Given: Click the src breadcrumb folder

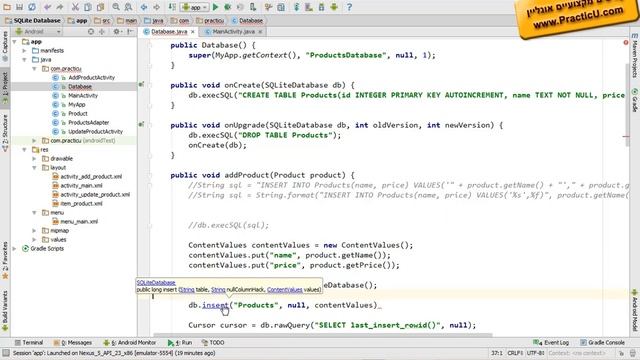Looking at the screenshot, I should pos(102,20).
